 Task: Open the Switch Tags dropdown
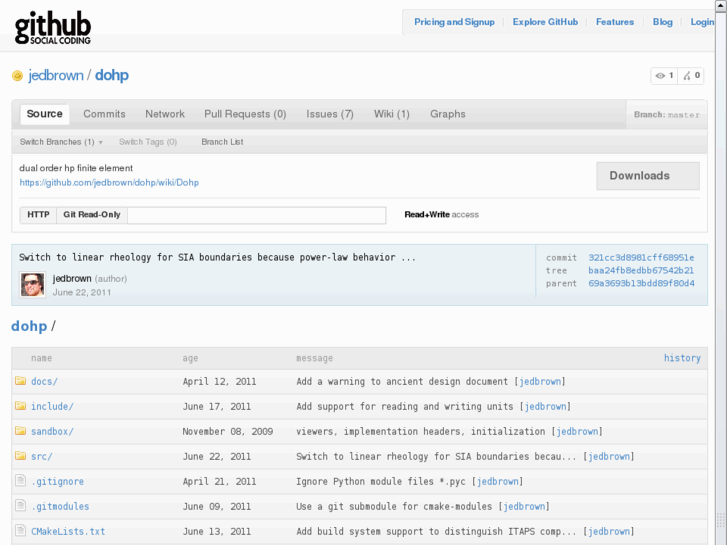(148, 142)
